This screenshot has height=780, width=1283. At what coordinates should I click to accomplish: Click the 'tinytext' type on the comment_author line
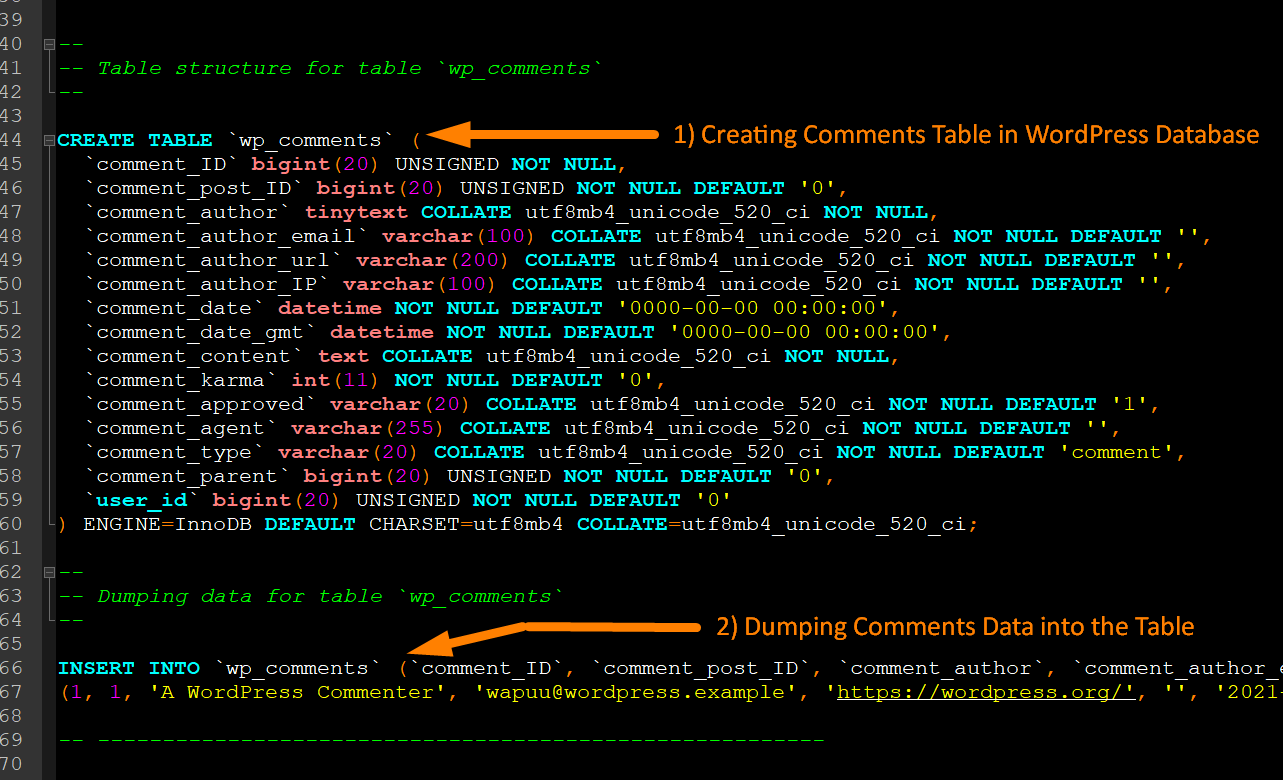(x=356, y=212)
